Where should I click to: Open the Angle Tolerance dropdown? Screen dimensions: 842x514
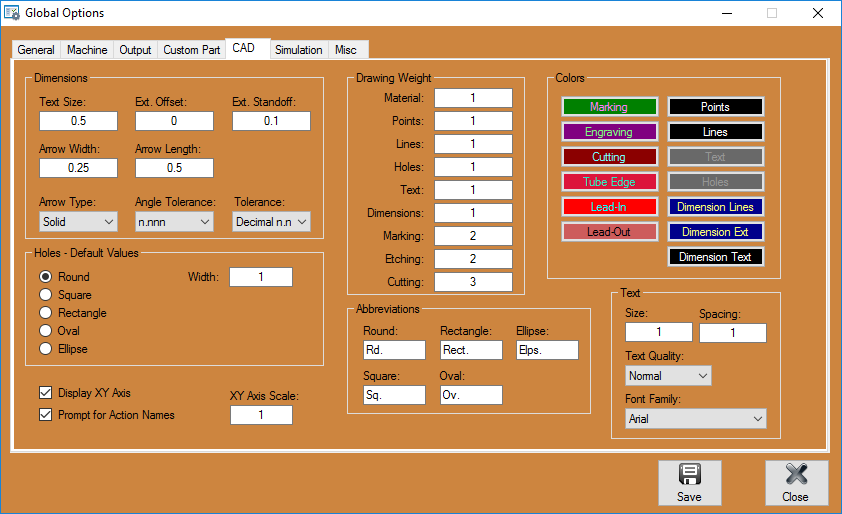[x=174, y=222]
